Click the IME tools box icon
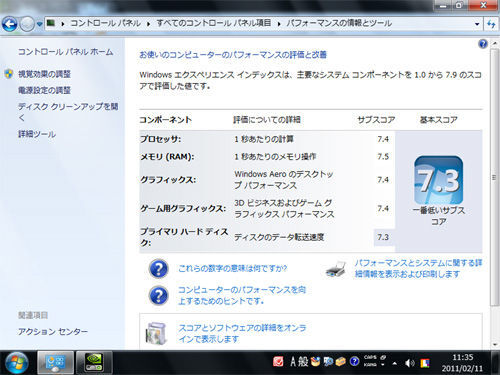Viewport: 500px width, 375px height. [341, 361]
